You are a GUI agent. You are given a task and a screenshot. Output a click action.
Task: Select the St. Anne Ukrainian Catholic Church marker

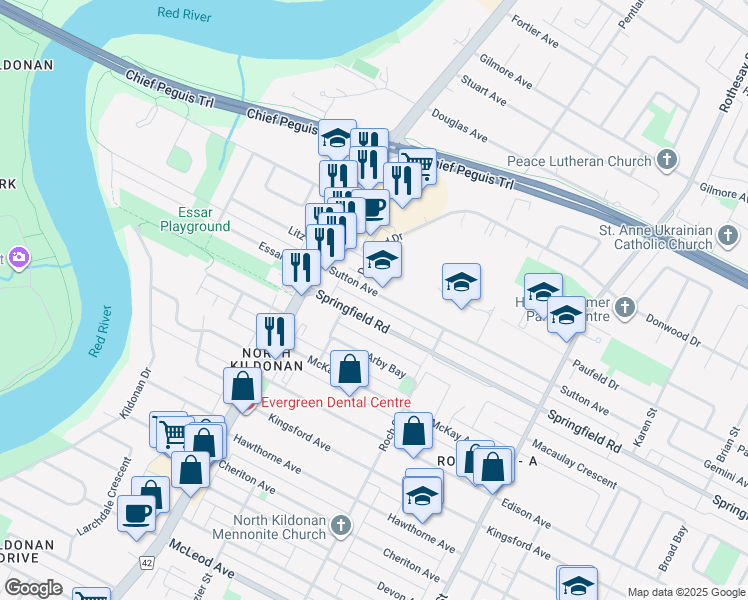(728, 237)
